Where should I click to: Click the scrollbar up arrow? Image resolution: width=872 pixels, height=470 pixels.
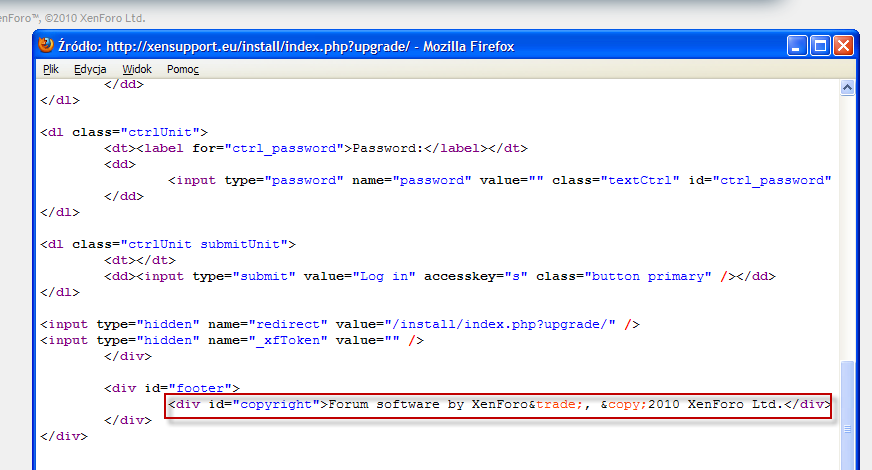847,87
